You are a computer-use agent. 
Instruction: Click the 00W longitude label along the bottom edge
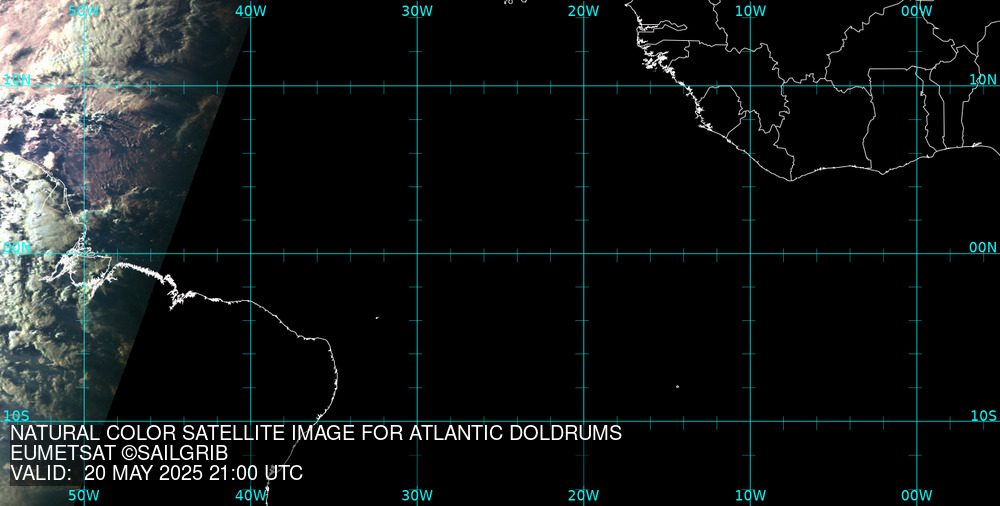point(917,495)
